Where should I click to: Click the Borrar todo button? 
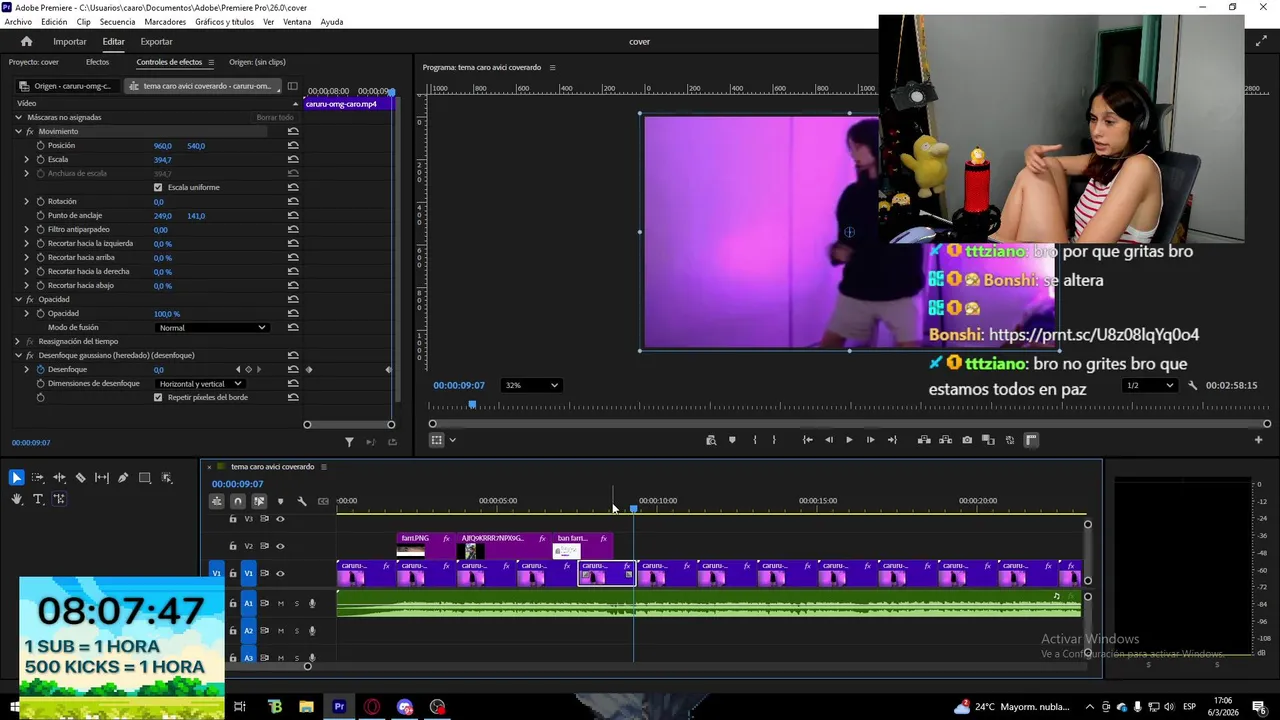pos(275,118)
